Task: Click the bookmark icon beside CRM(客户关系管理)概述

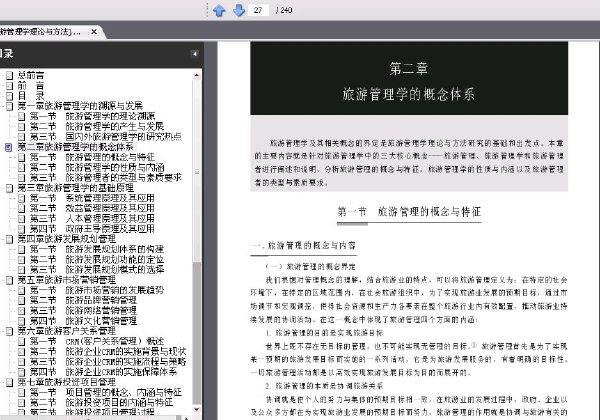Action: point(22,341)
